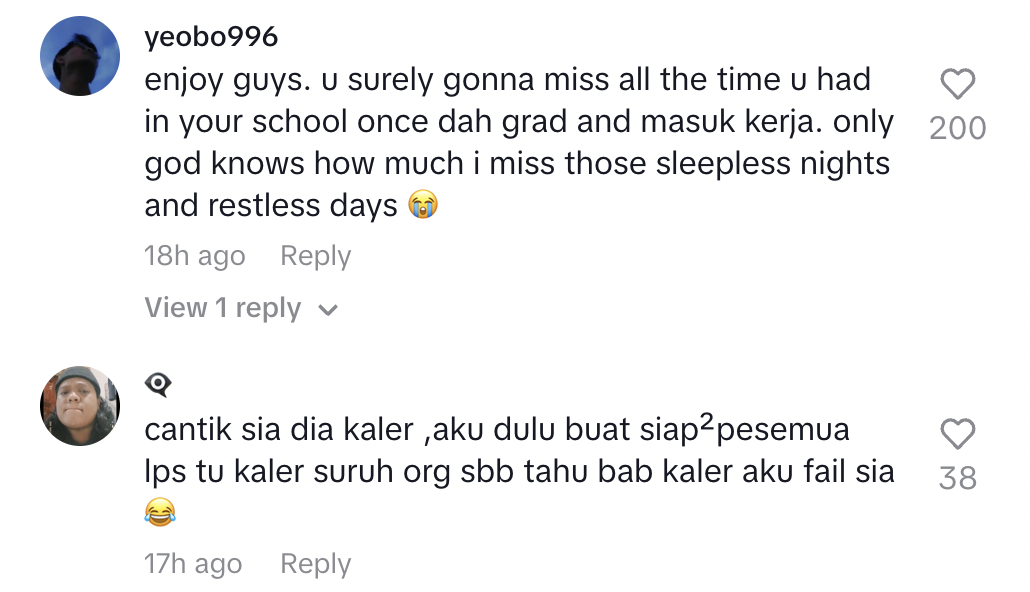The width and height of the screenshot is (1030, 592).
Task: Reply to yeobo996's comment
Action: [315, 256]
